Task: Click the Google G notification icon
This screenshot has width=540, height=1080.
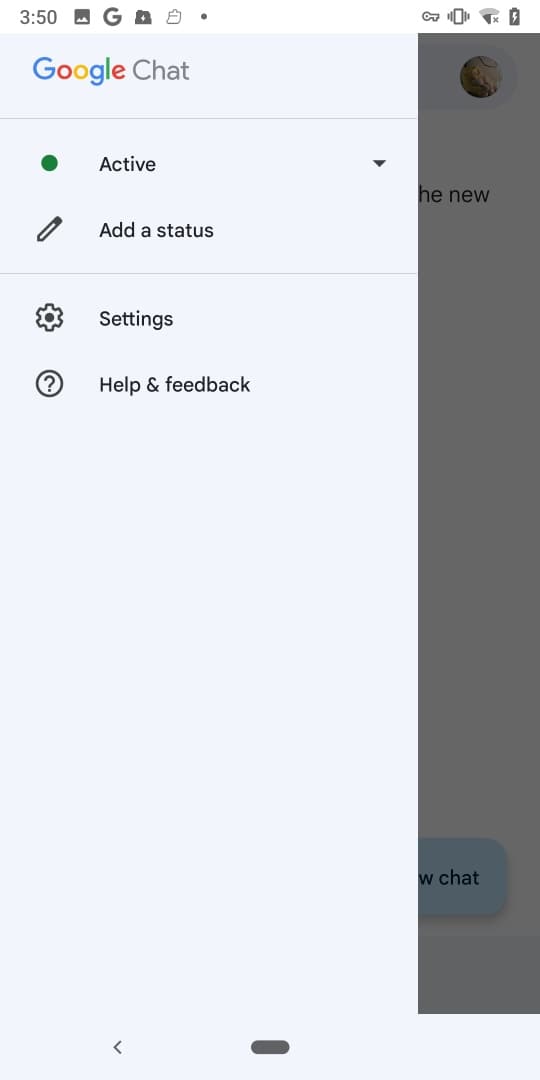Action: point(112,17)
